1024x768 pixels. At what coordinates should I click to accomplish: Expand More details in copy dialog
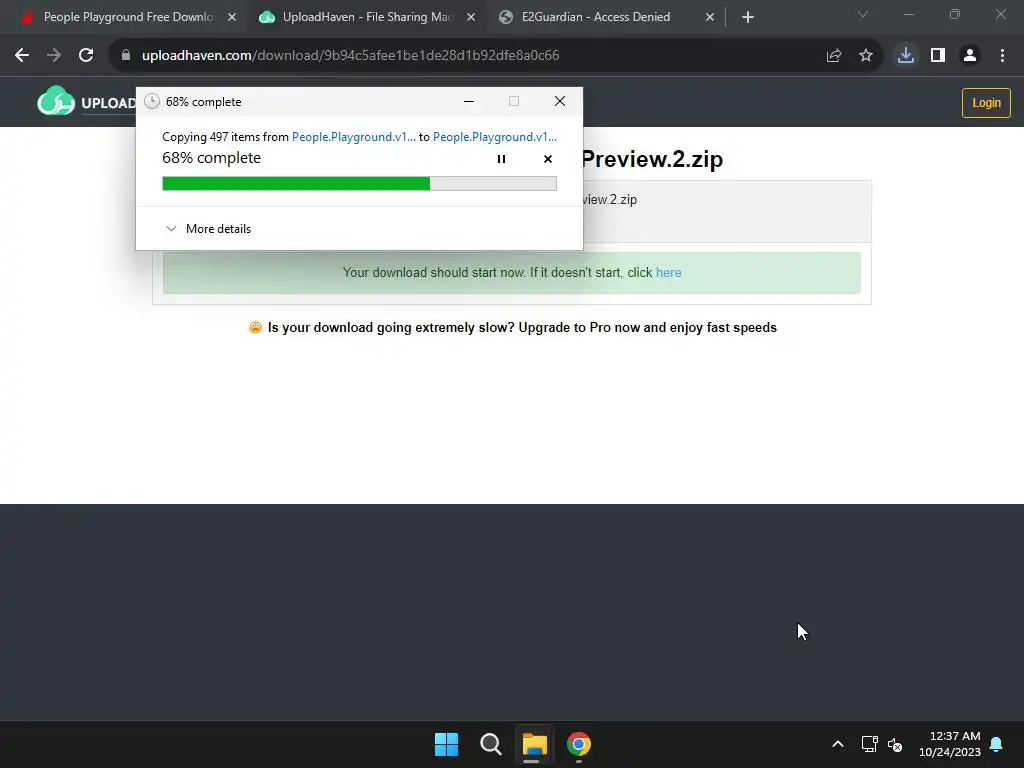coord(209,229)
